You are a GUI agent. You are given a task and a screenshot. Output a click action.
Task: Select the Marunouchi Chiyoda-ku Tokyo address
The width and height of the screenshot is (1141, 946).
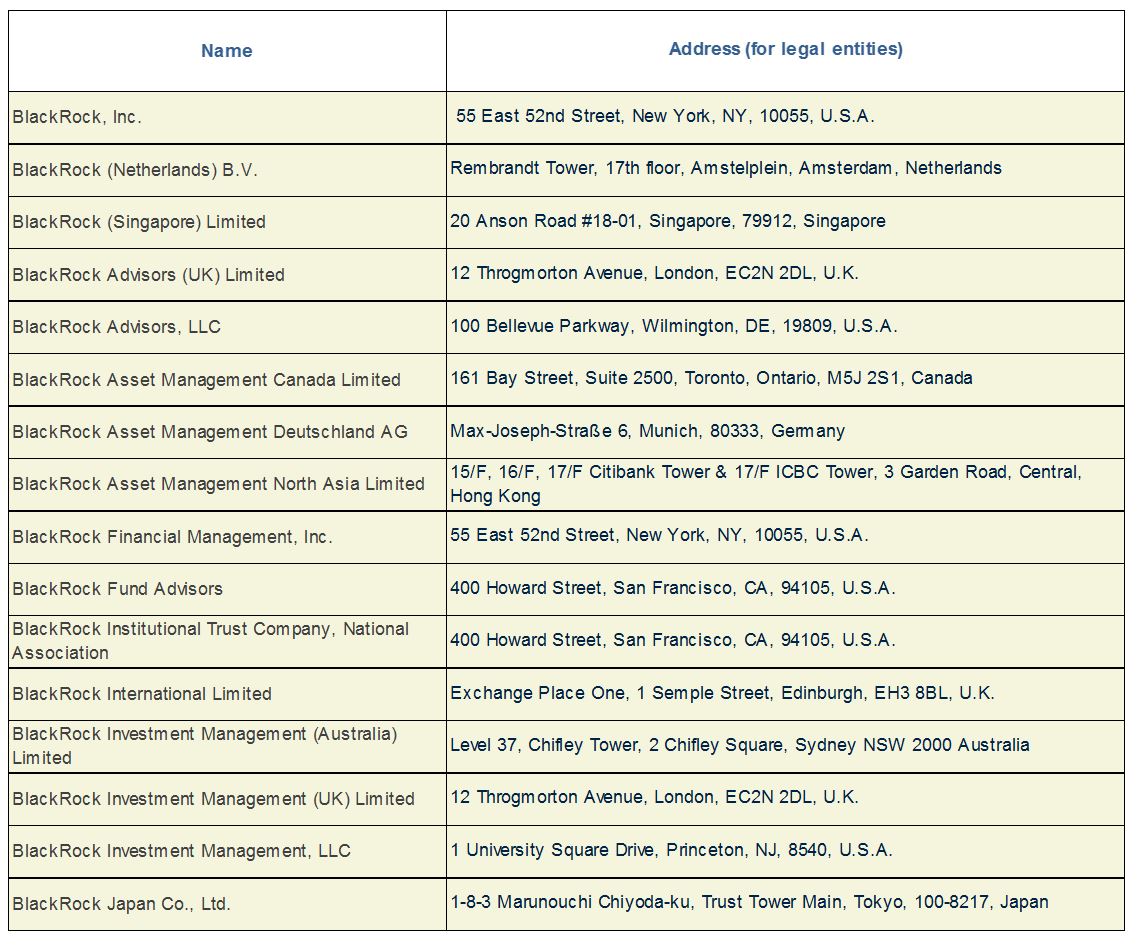[785, 904]
